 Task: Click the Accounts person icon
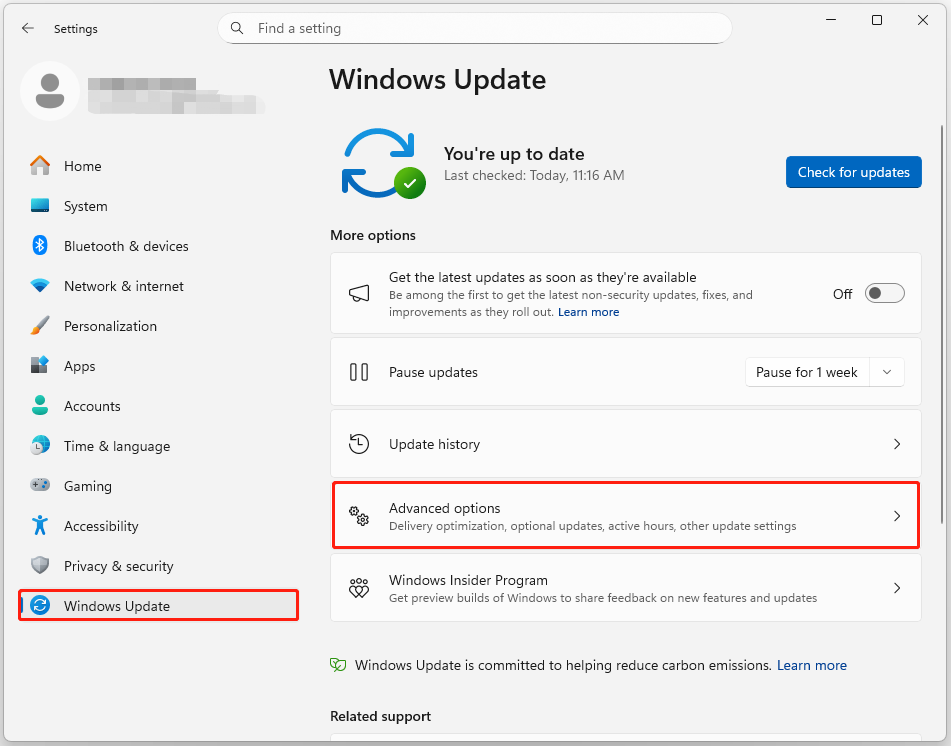pos(40,406)
